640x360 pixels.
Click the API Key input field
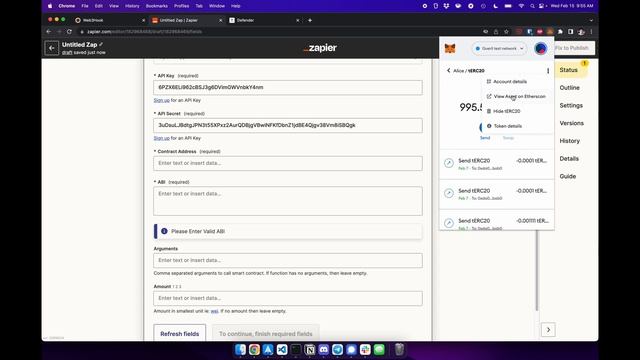pyautogui.click(x=288, y=87)
